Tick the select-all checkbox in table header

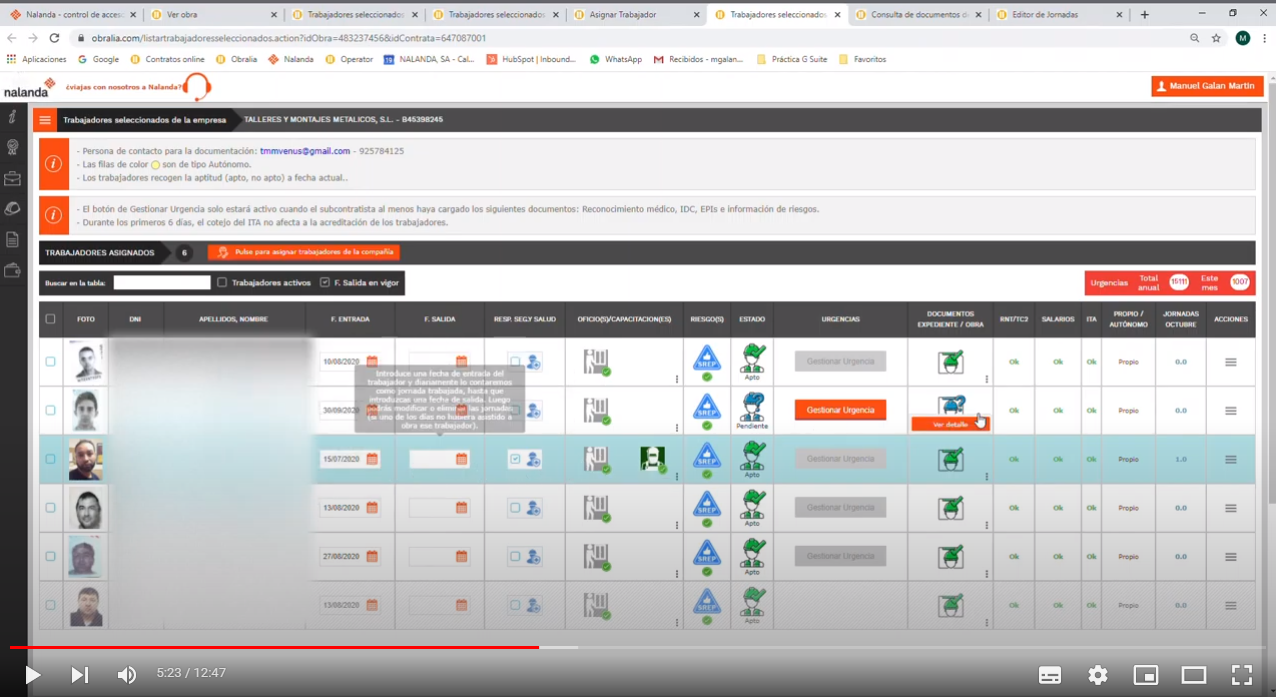pyautogui.click(x=51, y=319)
